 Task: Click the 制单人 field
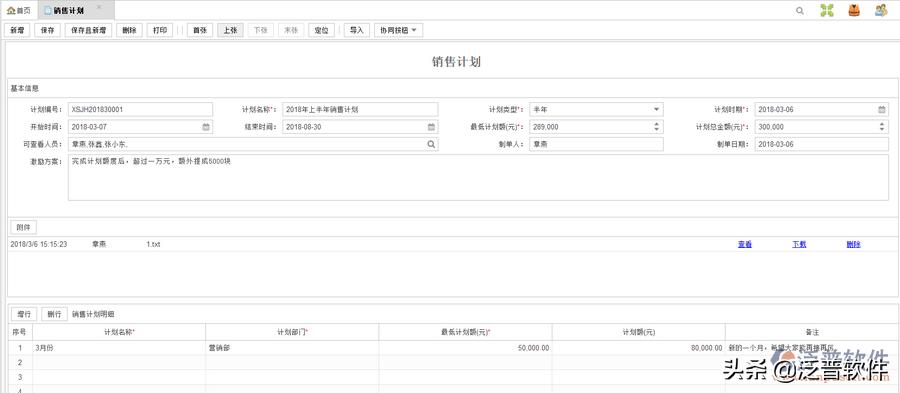[596, 144]
